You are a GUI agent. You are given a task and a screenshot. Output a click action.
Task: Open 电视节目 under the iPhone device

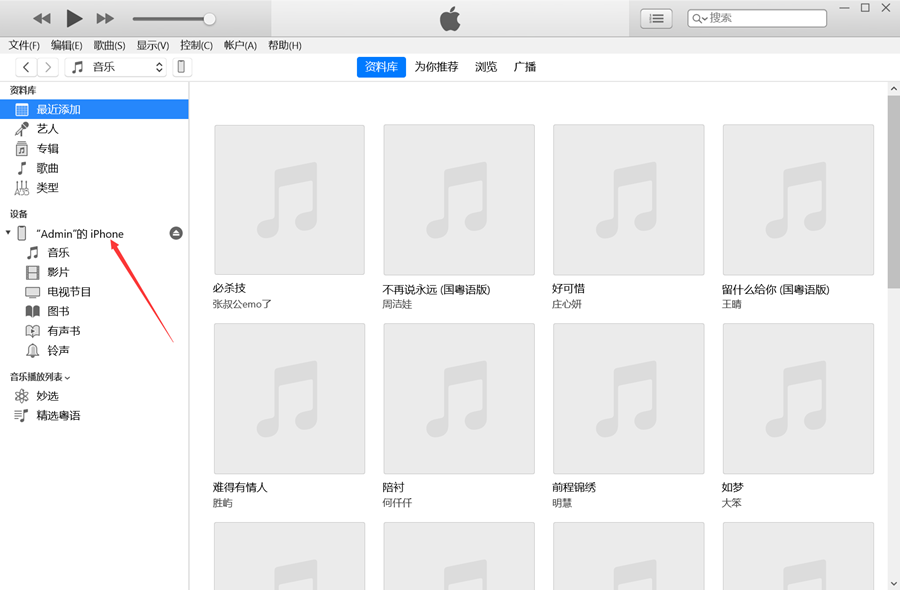pos(69,292)
